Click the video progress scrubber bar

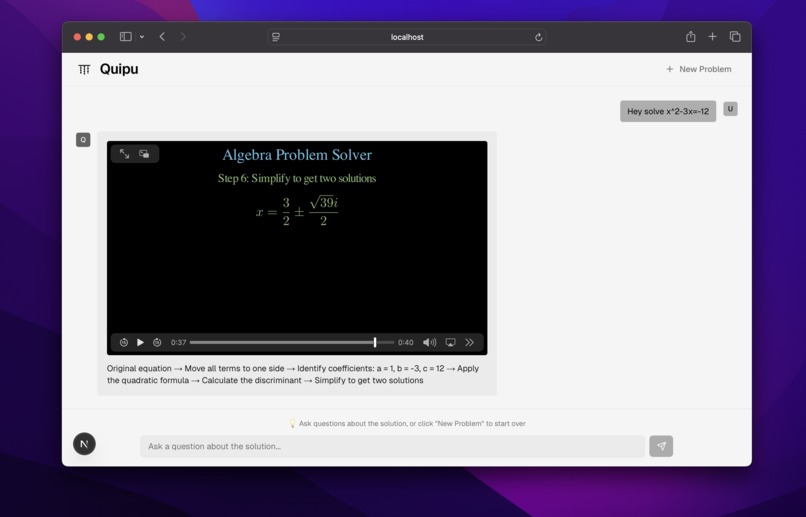292,342
